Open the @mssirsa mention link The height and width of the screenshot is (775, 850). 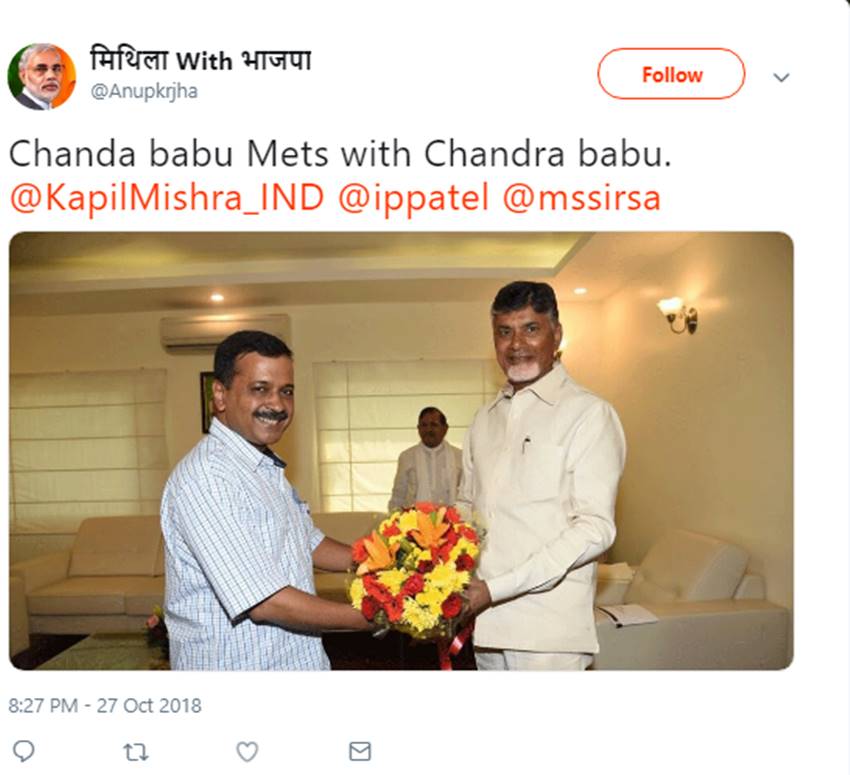pos(581,197)
